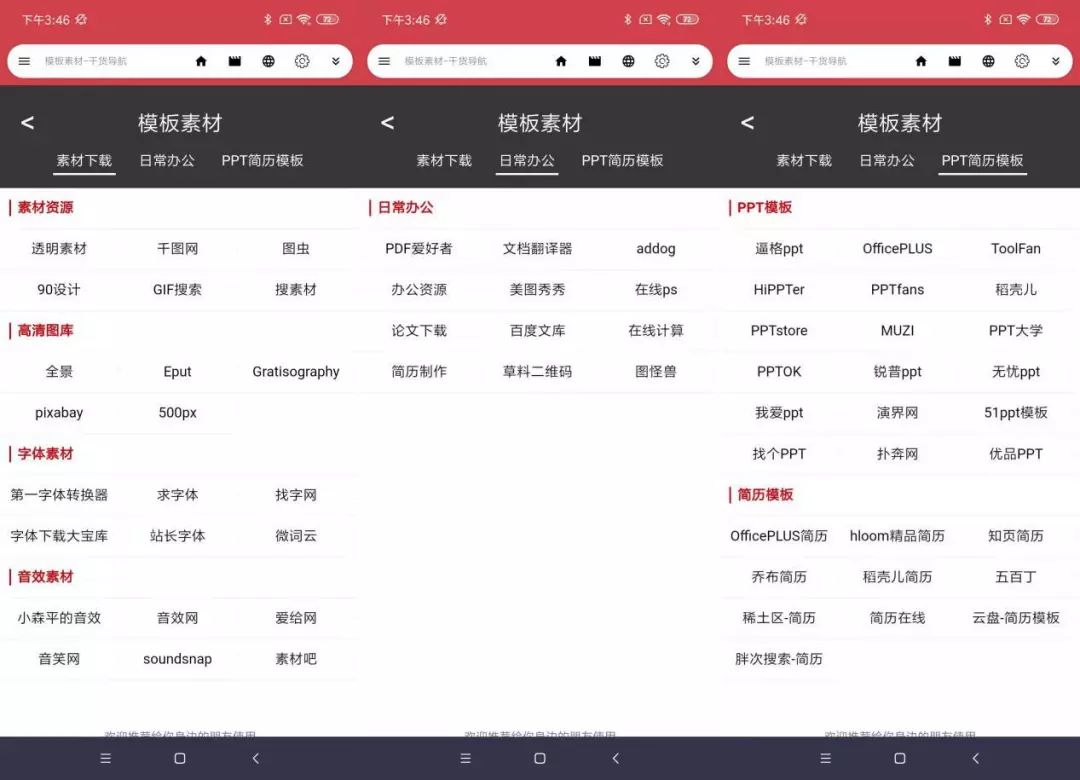Open 胖次搜索-简历 link
This screenshot has height=780, width=1080.
coord(779,659)
